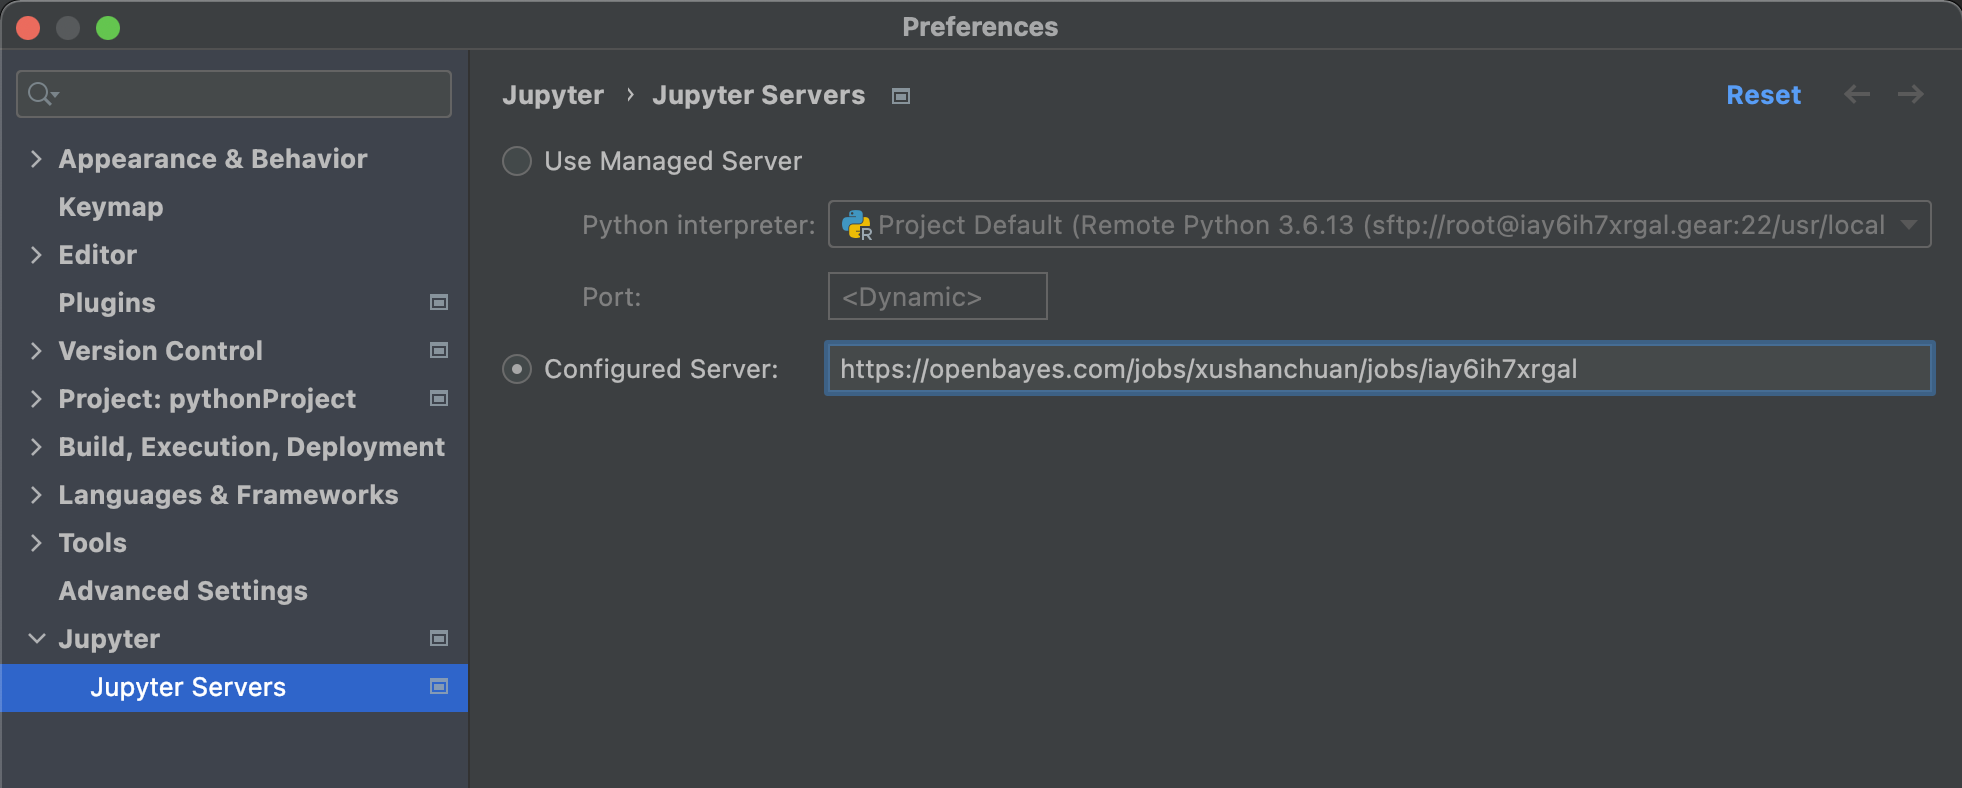The image size is (1962, 788).
Task: Click project-level icon beside Jupyter Servers in sidebar
Action: (x=438, y=686)
